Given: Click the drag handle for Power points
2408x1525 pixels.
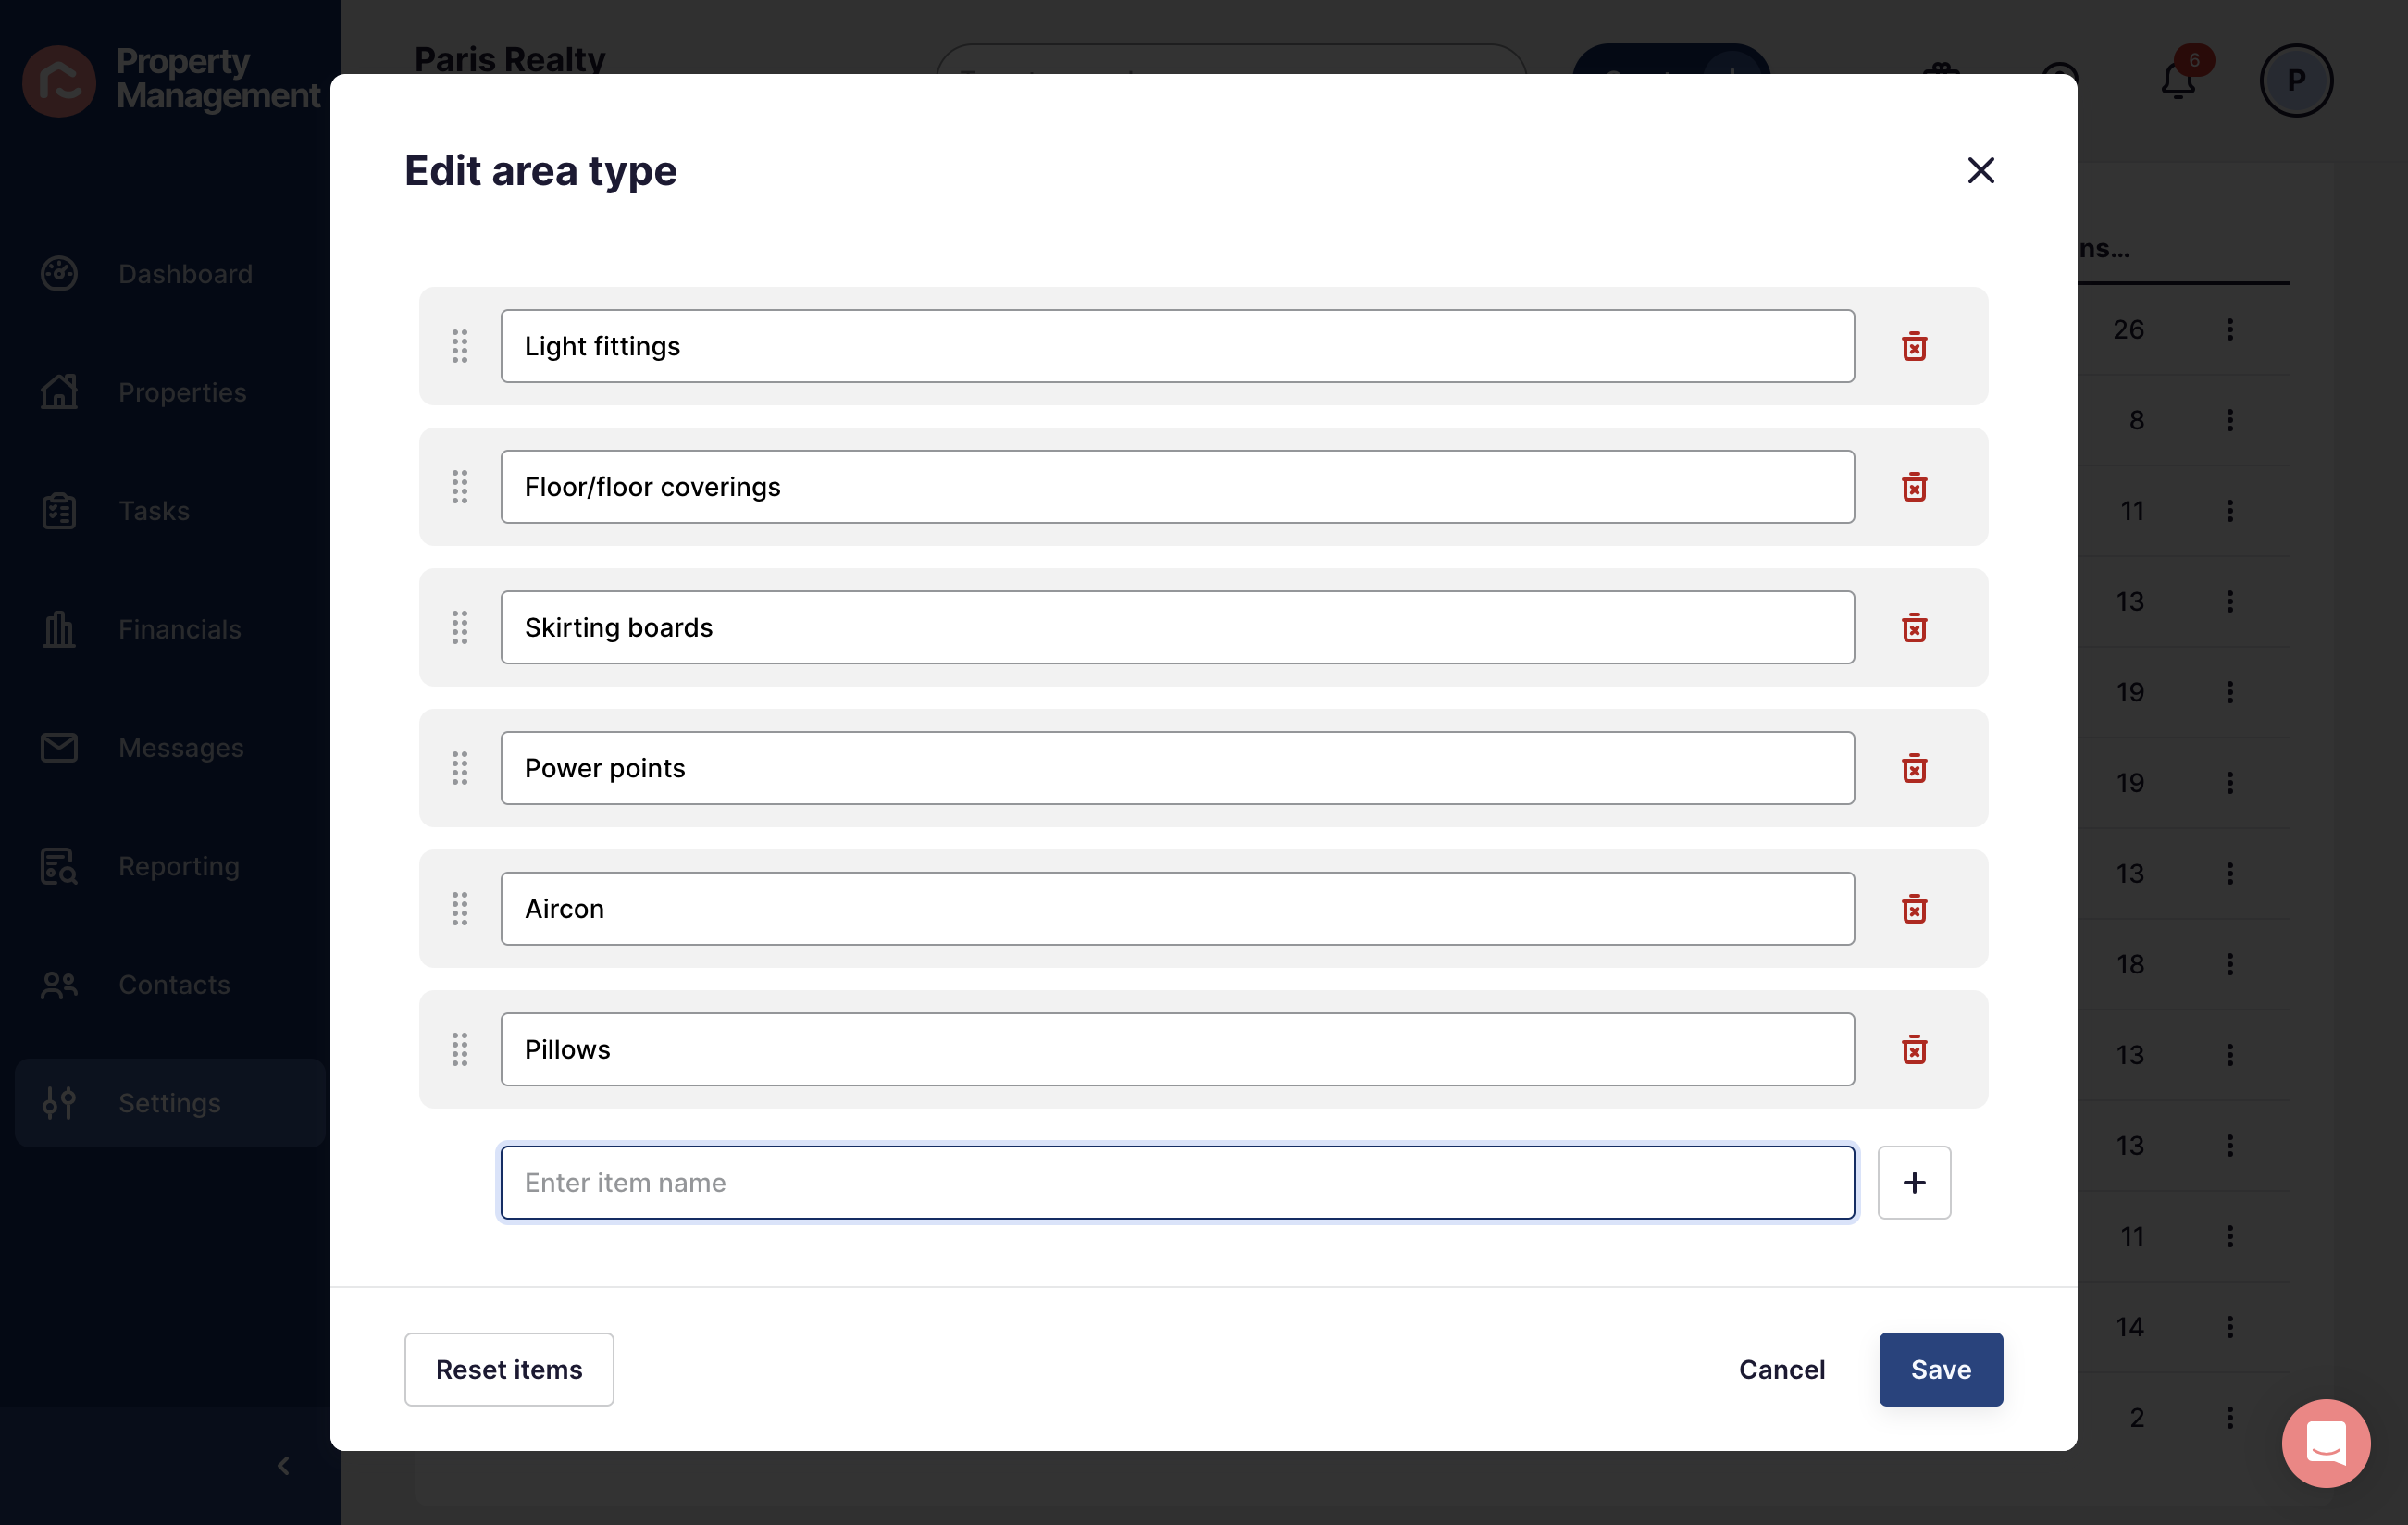Looking at the screenshot, I should coord(460,768).
